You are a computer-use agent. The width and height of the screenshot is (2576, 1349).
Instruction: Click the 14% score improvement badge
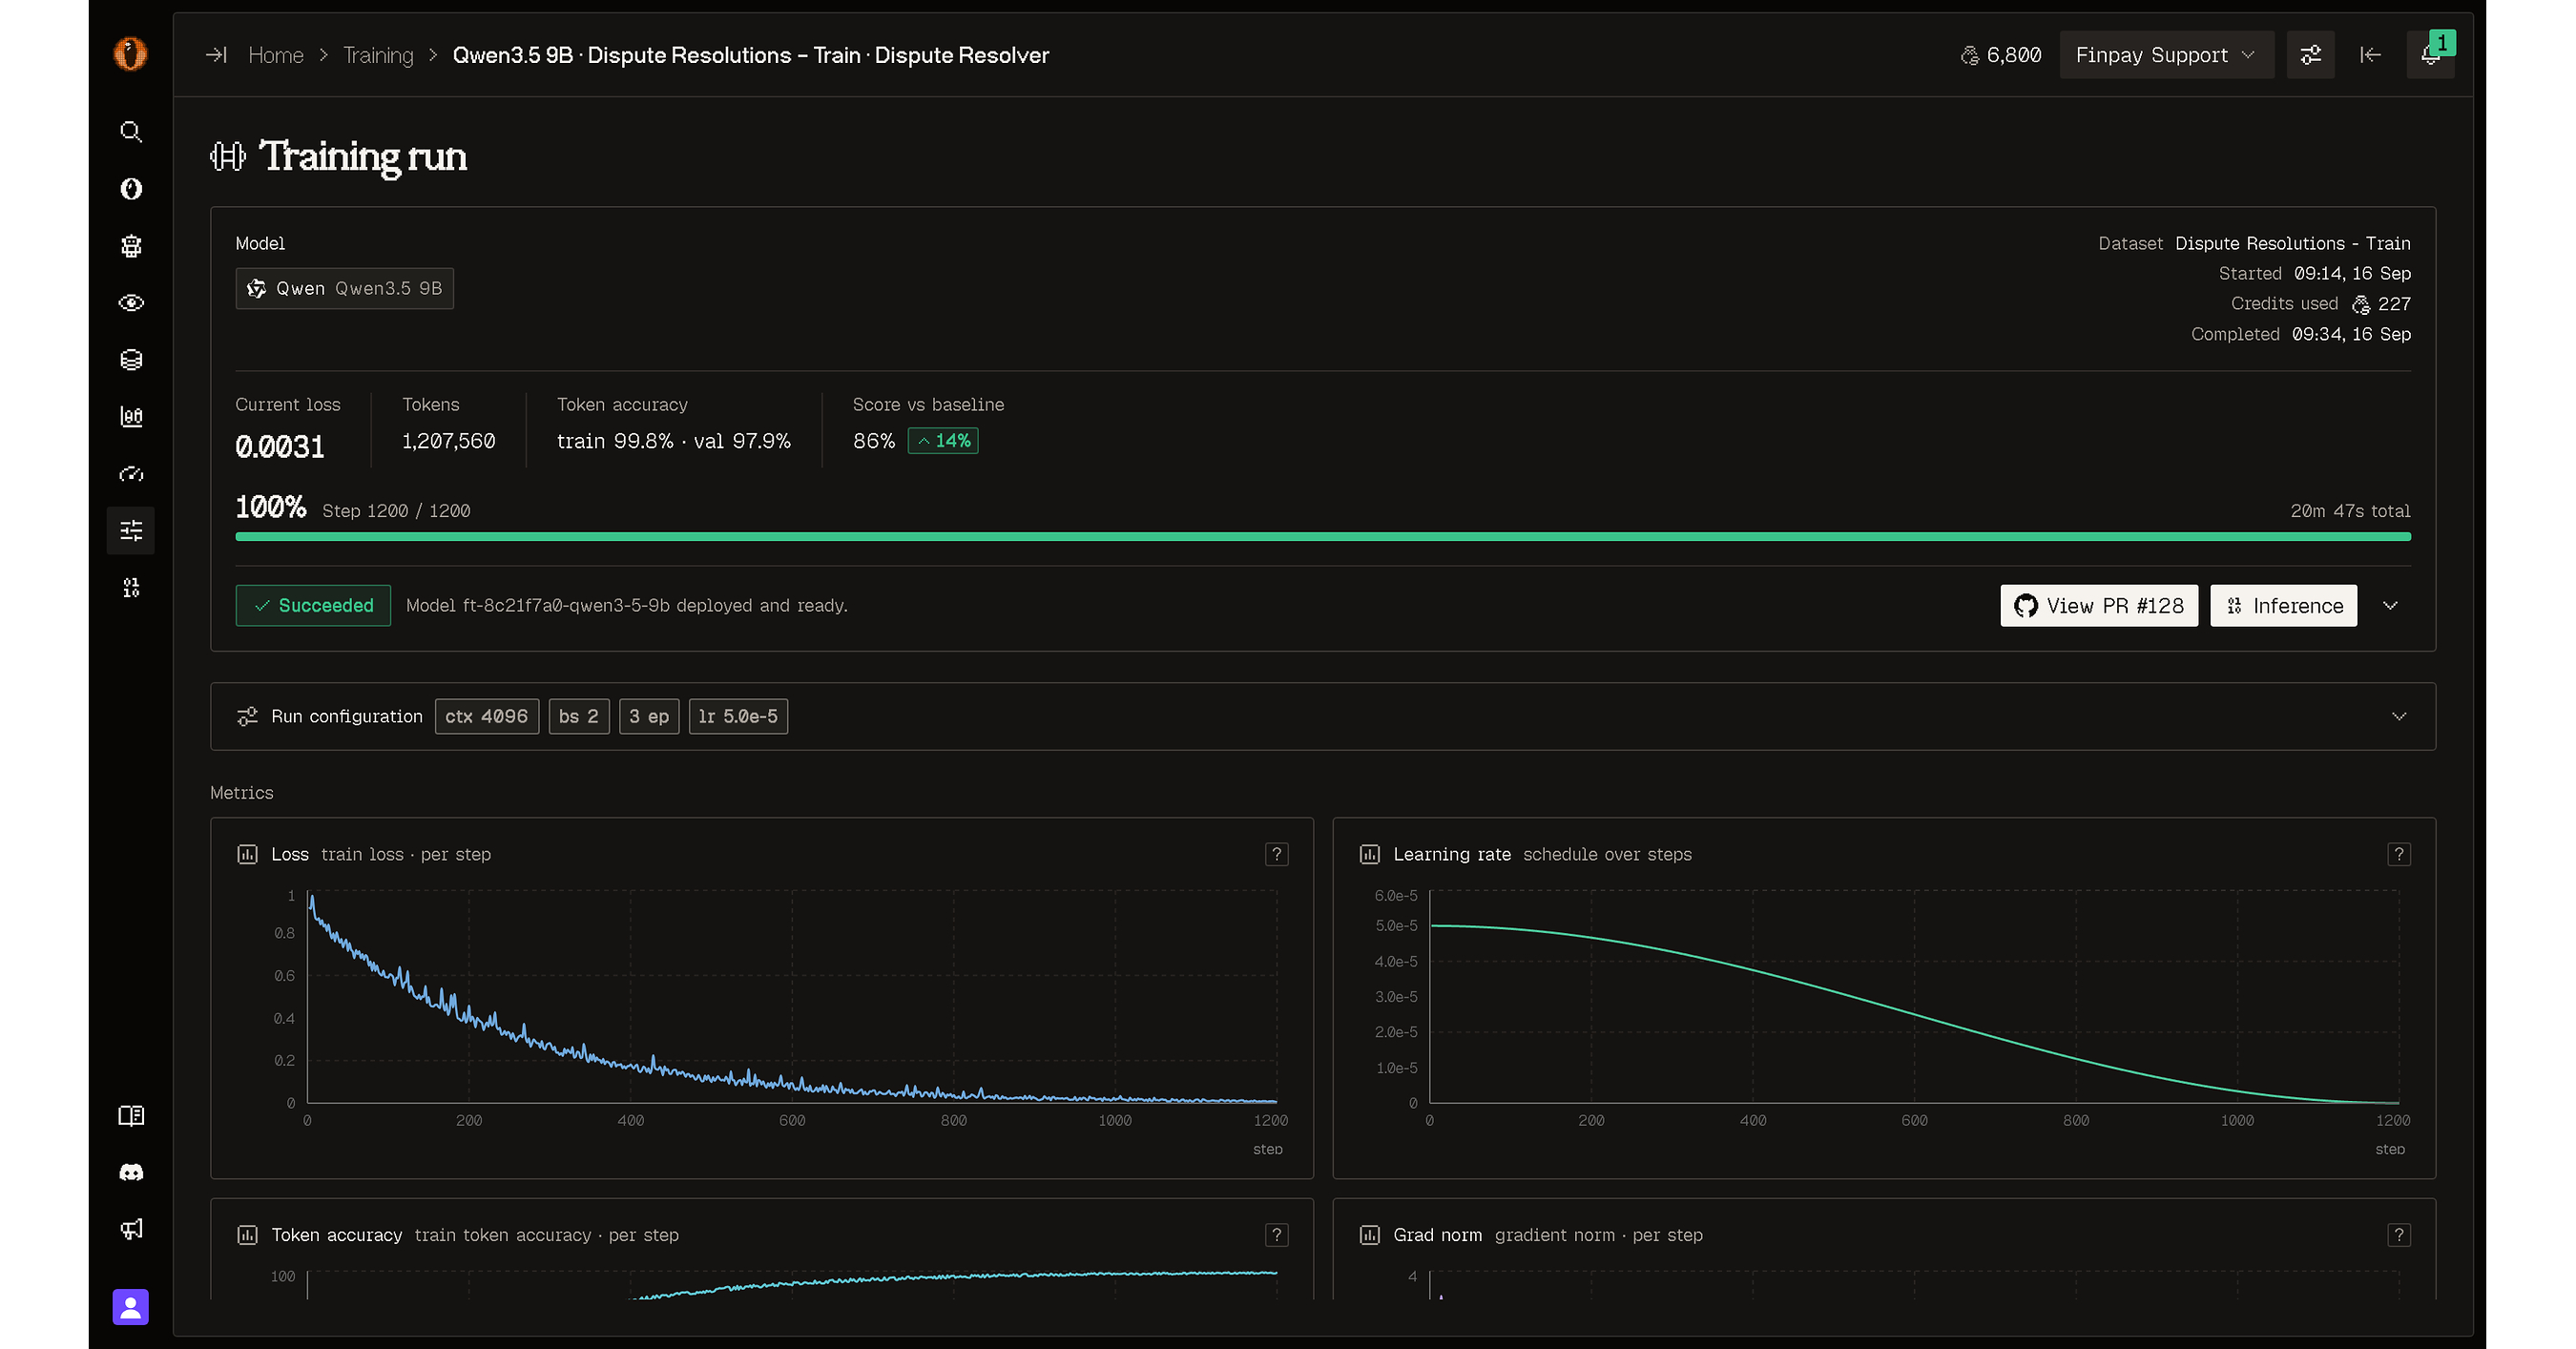(x=943, y=441)
